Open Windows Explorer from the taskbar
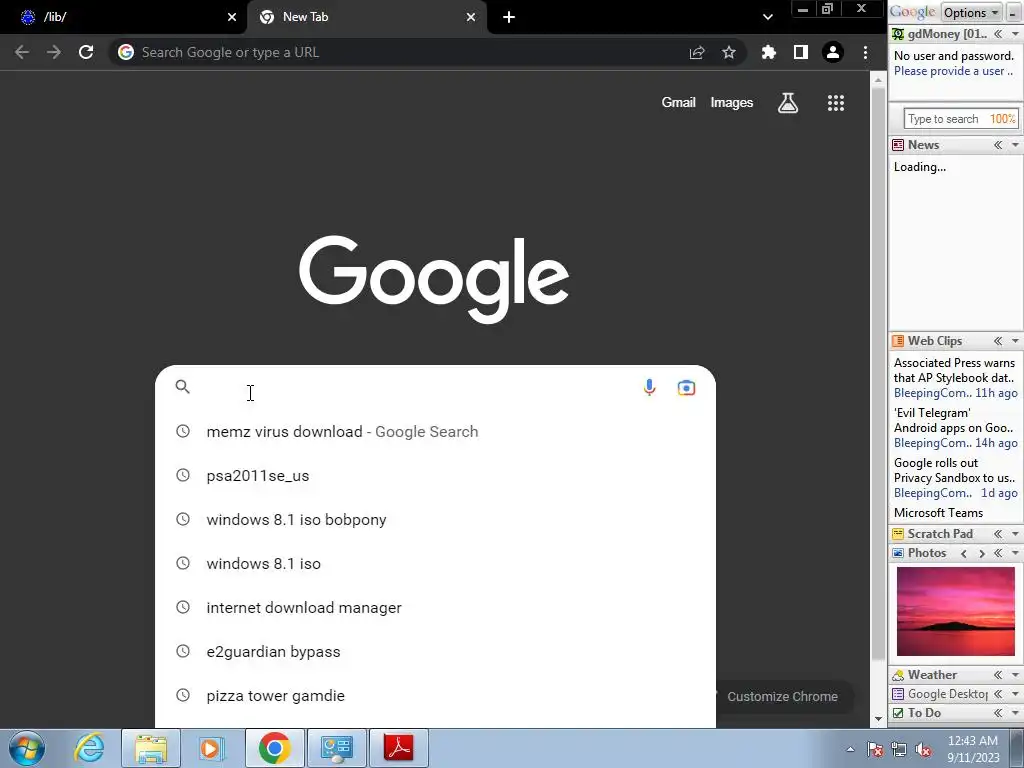 point(151,748)
